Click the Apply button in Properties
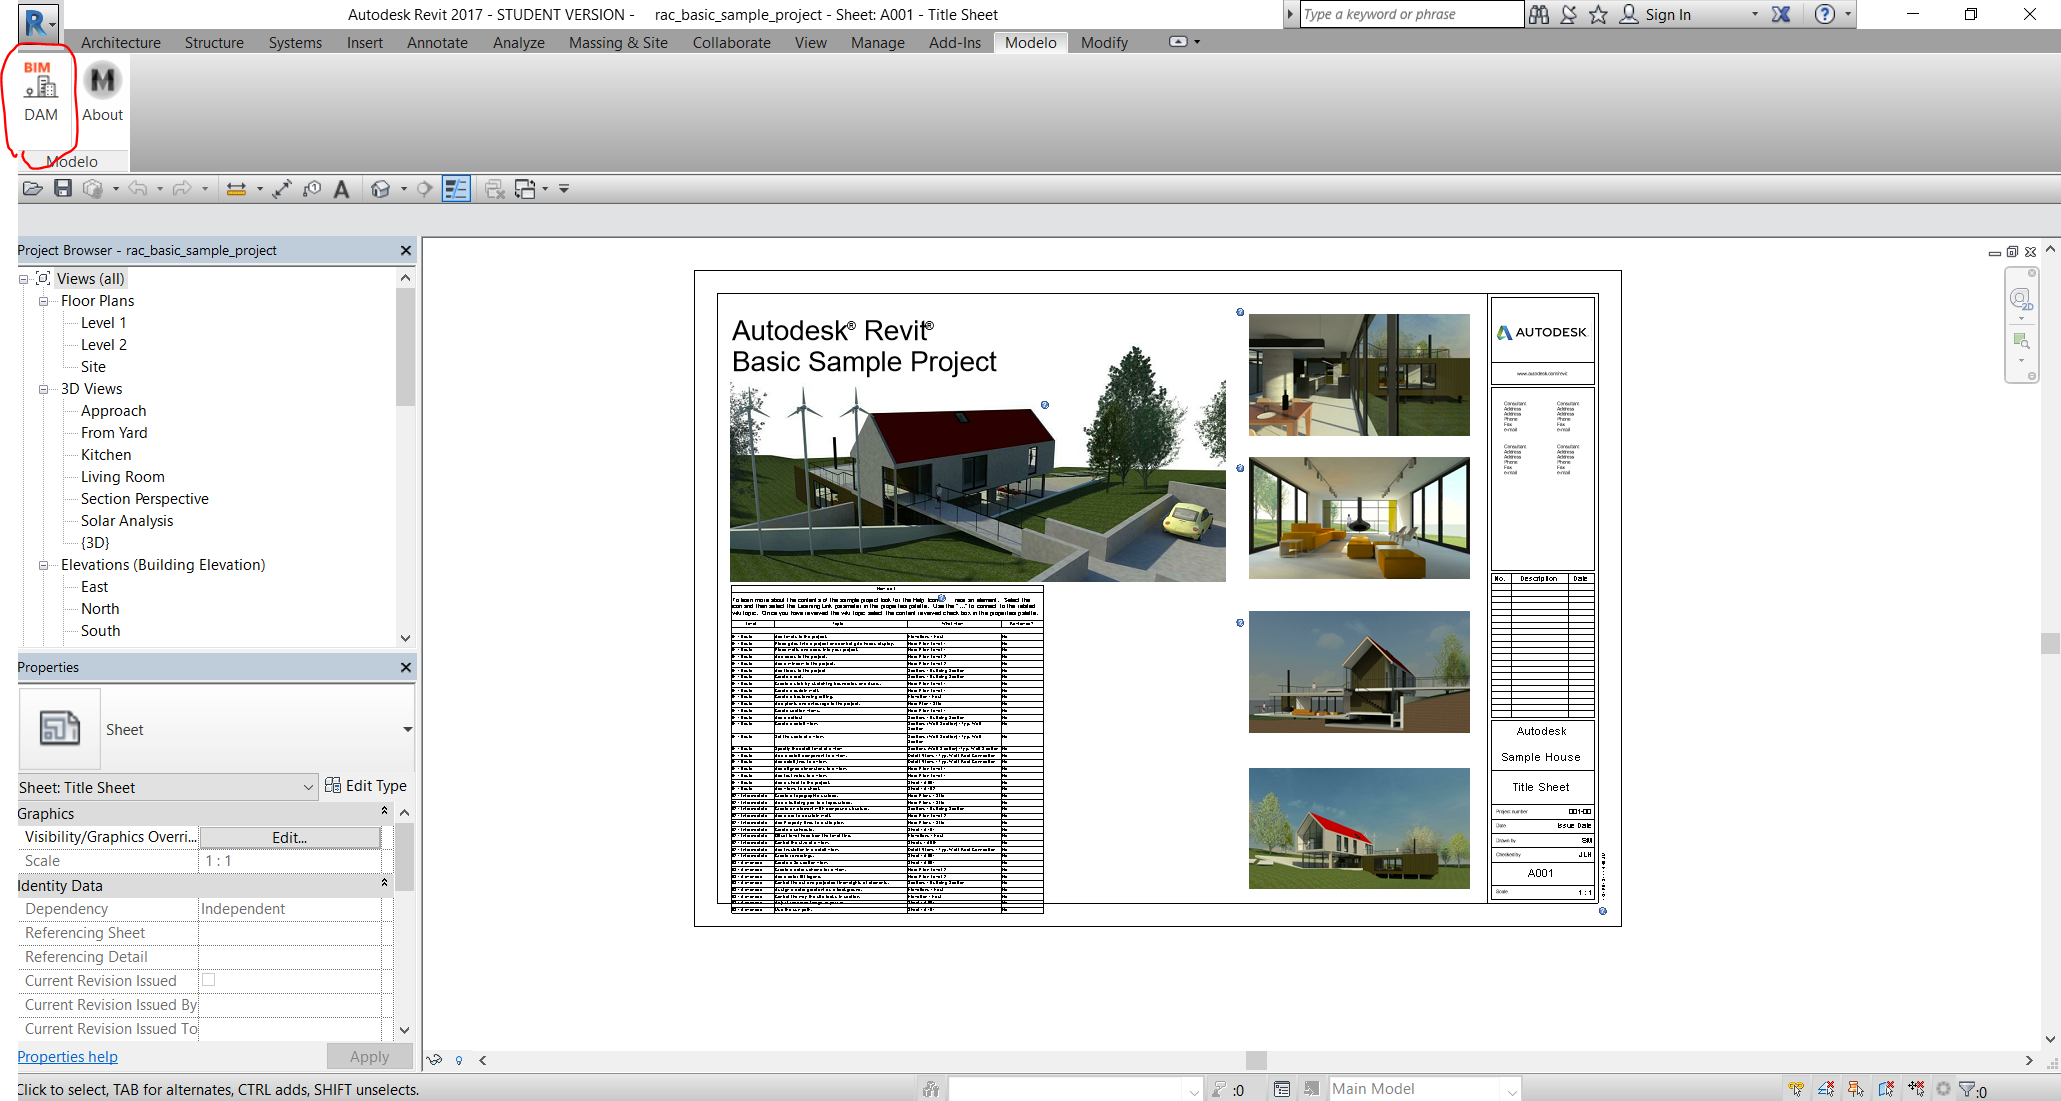Image resolution: width=2061 pixels, height=1101 pixels. 369,1056
